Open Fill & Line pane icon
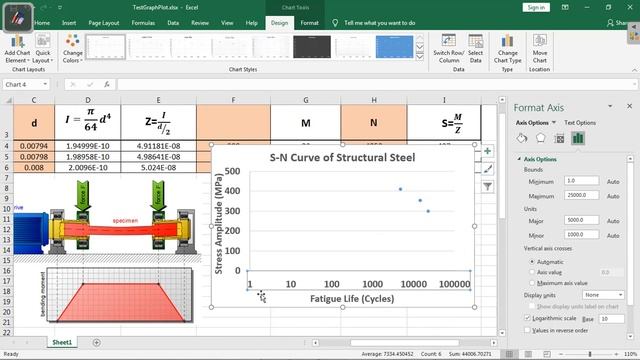This screenshot has height=360, width=640. 522,138
